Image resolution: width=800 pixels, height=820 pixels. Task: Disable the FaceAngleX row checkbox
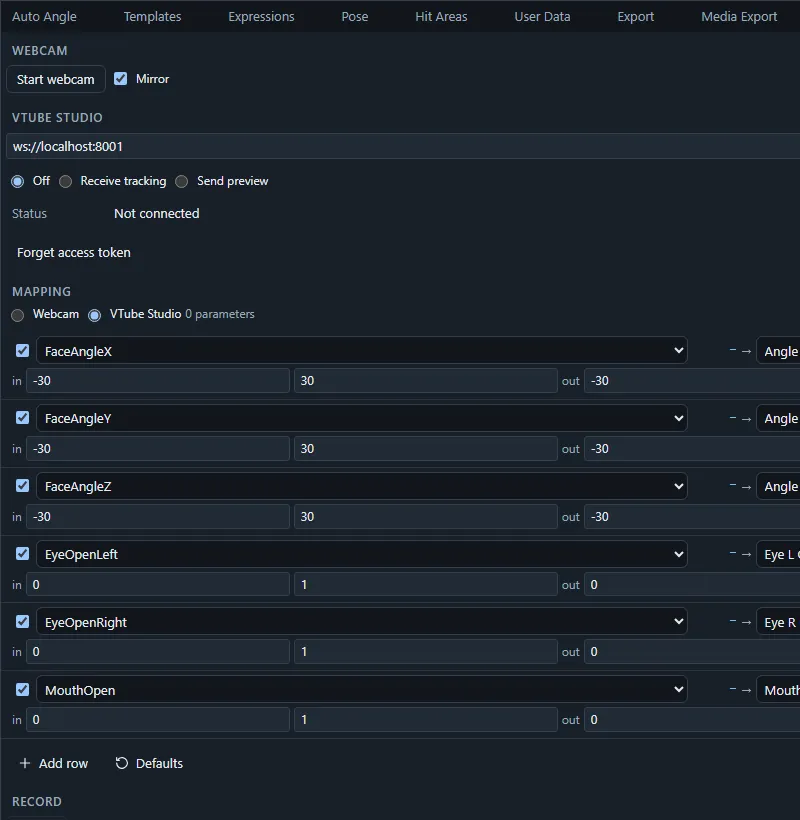(x=22, y=350)
